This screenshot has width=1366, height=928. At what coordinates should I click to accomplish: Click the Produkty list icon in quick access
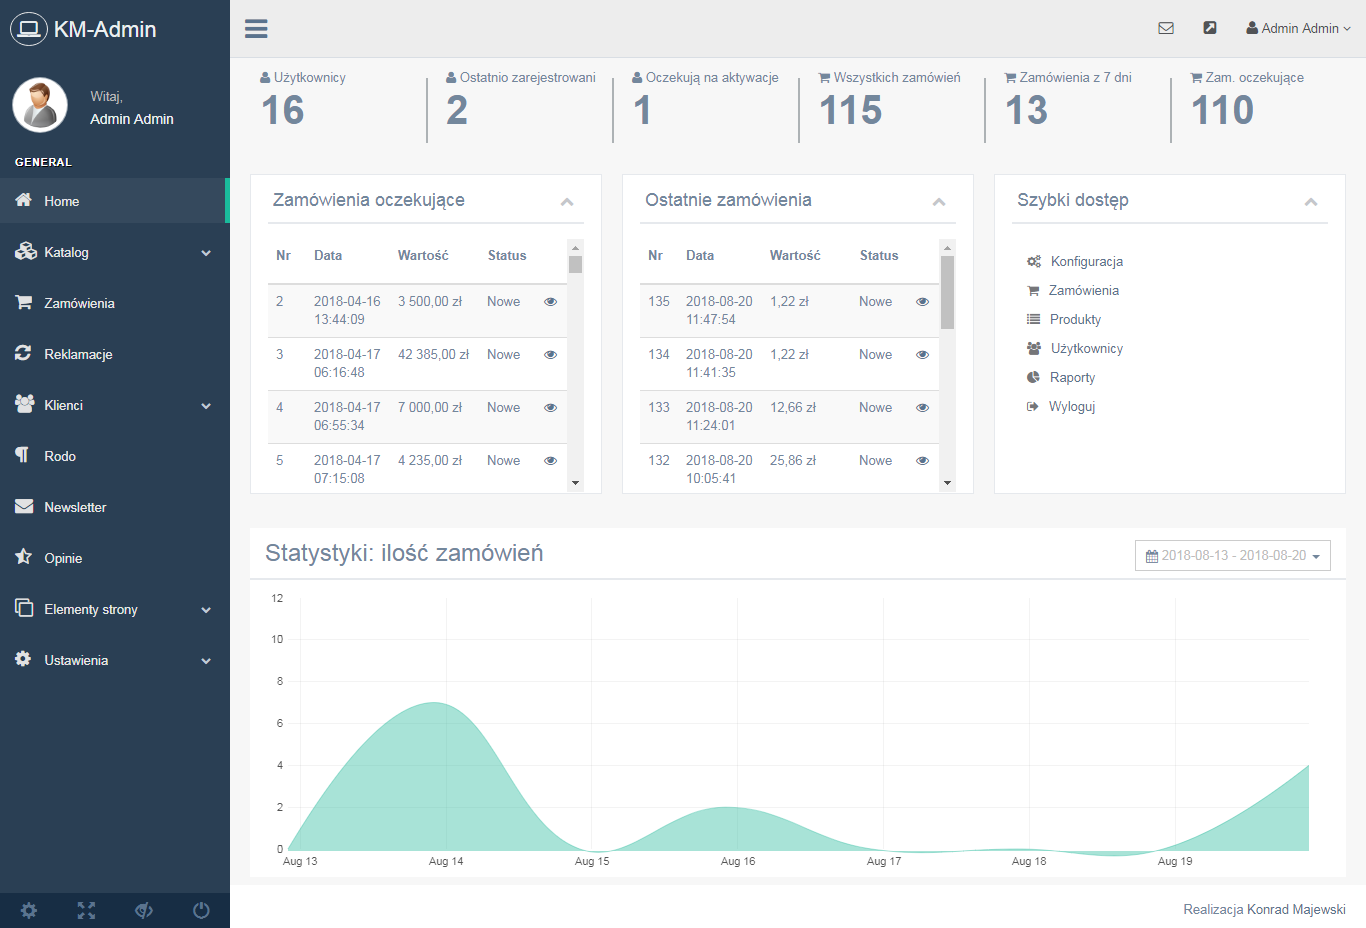[1034, 319]
